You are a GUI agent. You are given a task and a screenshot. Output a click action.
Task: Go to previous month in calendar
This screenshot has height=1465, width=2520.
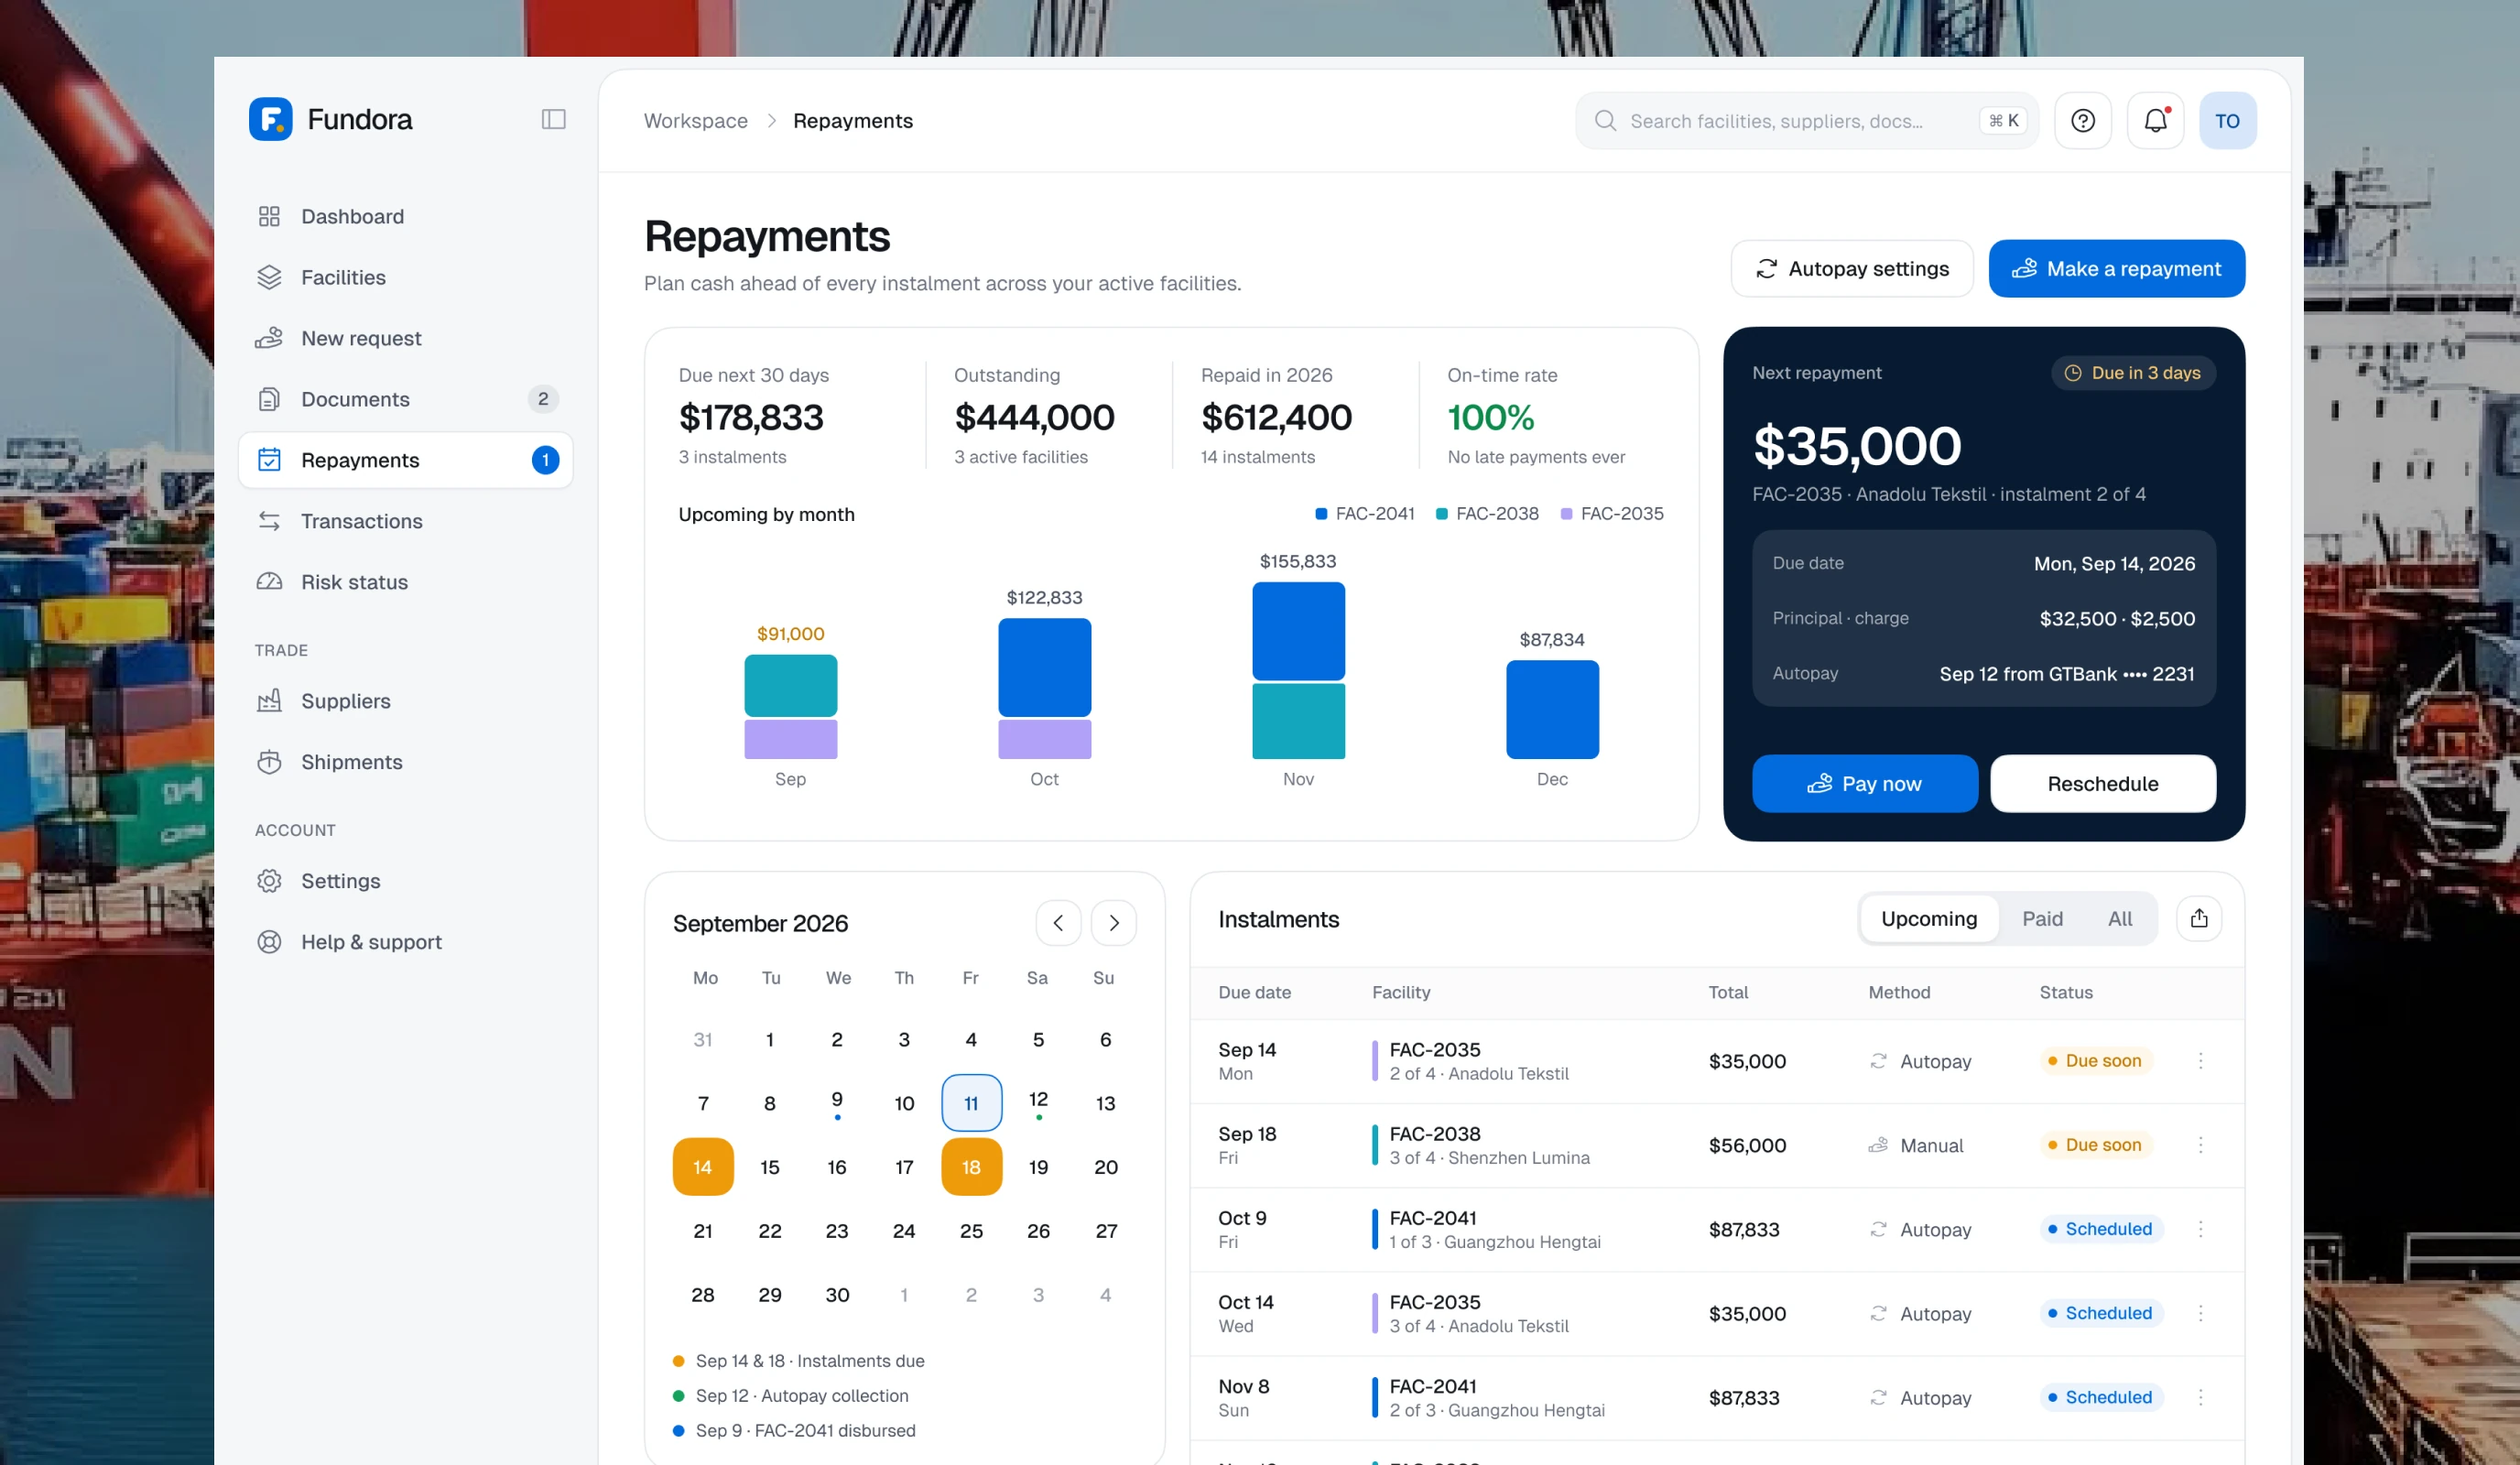point(1058,922)
